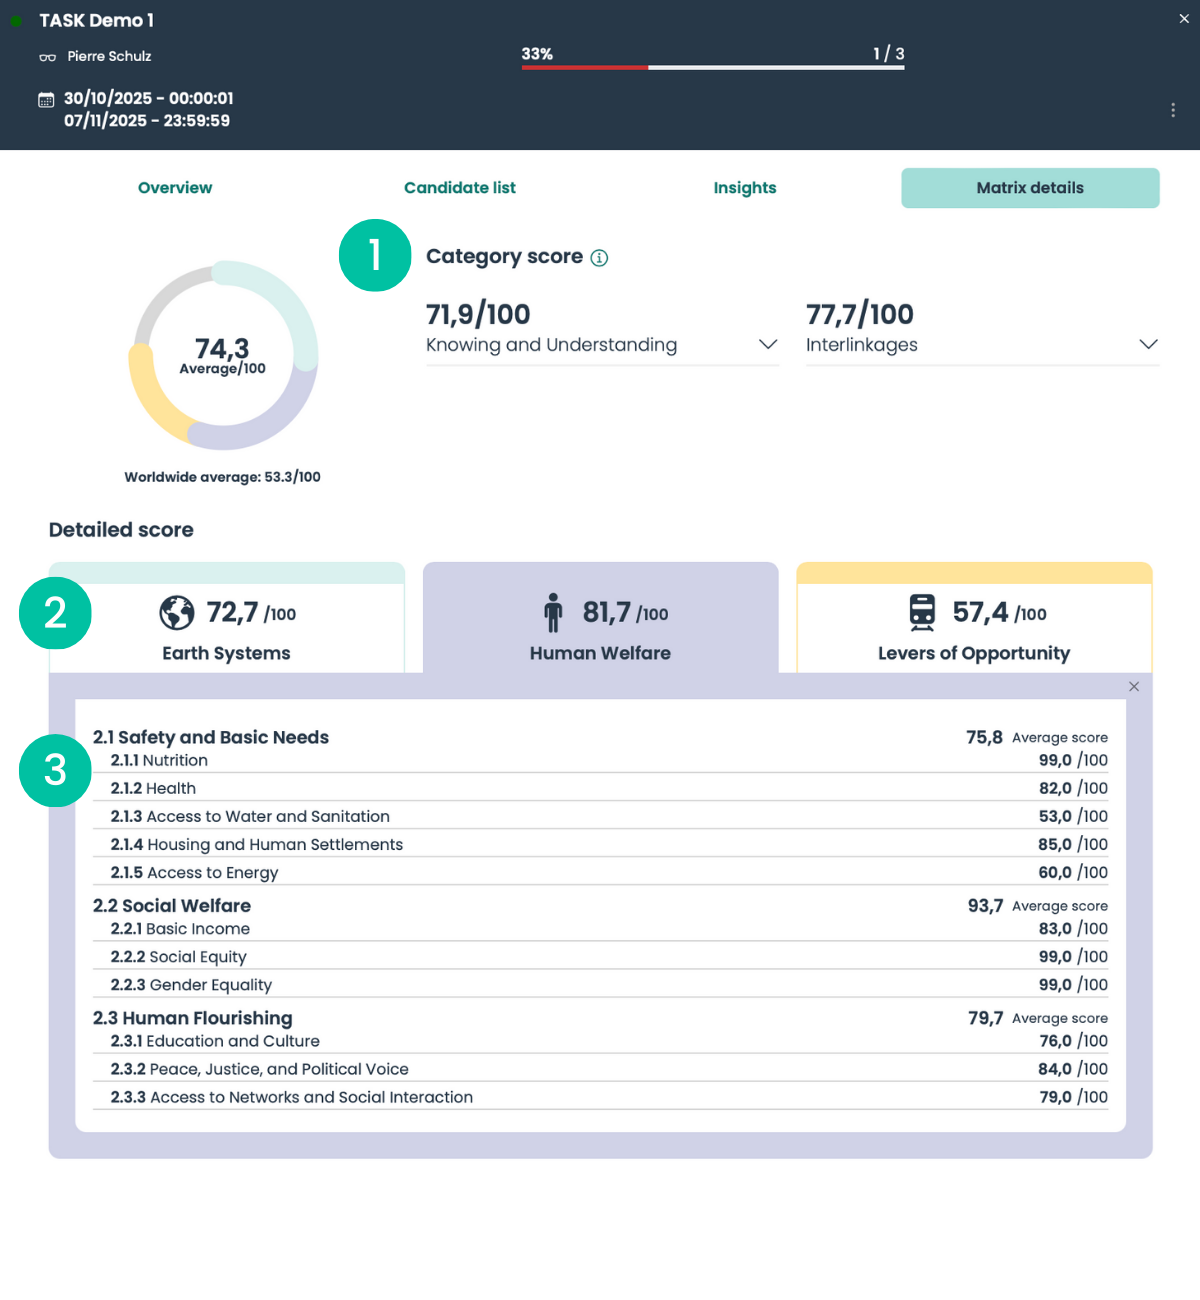Select the Earth Systems score card
Screen dimensions: 1200x1300
(x=227, y=628)
